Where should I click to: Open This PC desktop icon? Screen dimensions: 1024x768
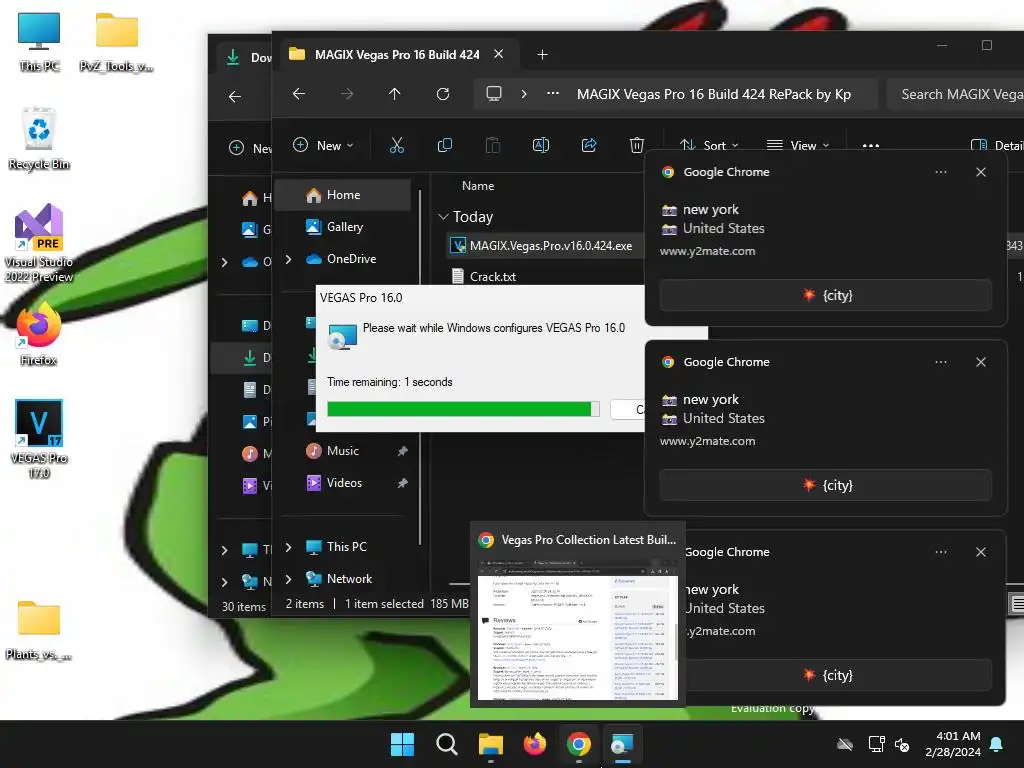(39, 42)
